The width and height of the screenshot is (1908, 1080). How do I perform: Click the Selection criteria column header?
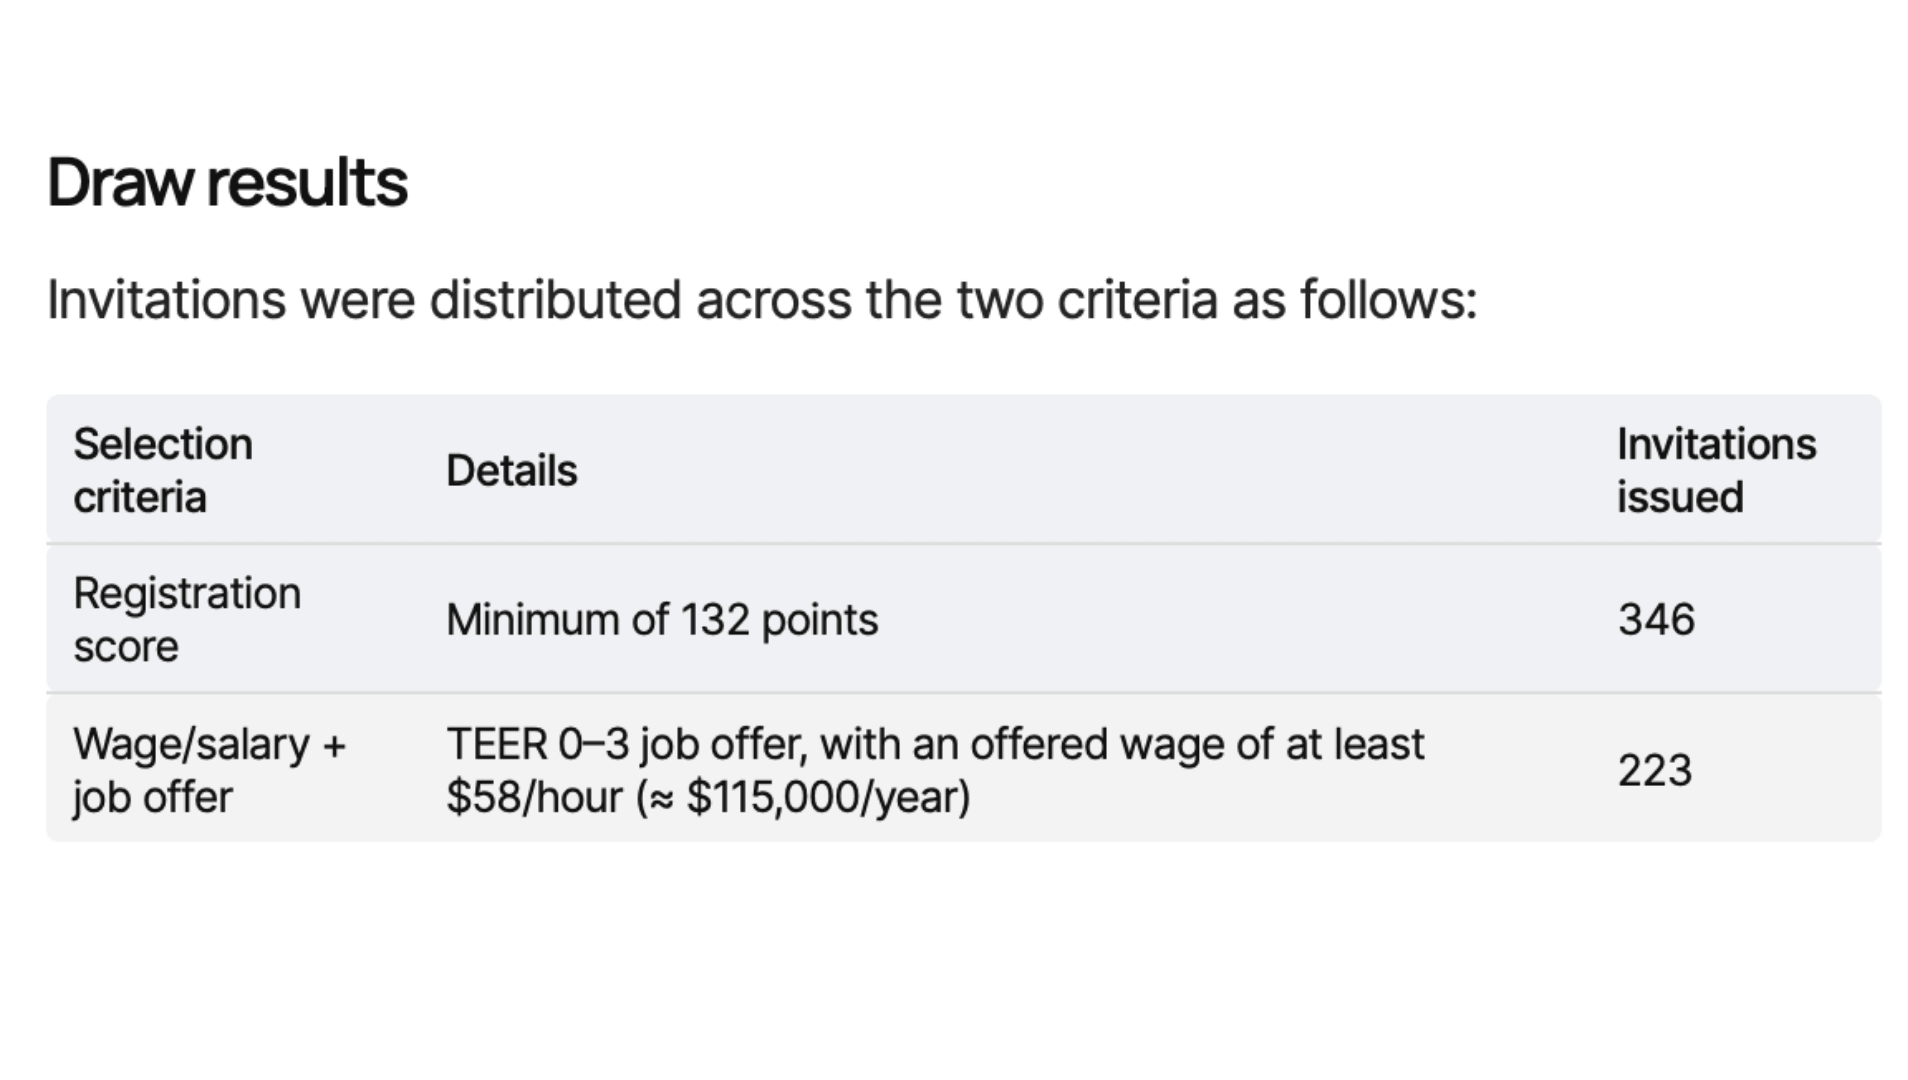point(163,470)
